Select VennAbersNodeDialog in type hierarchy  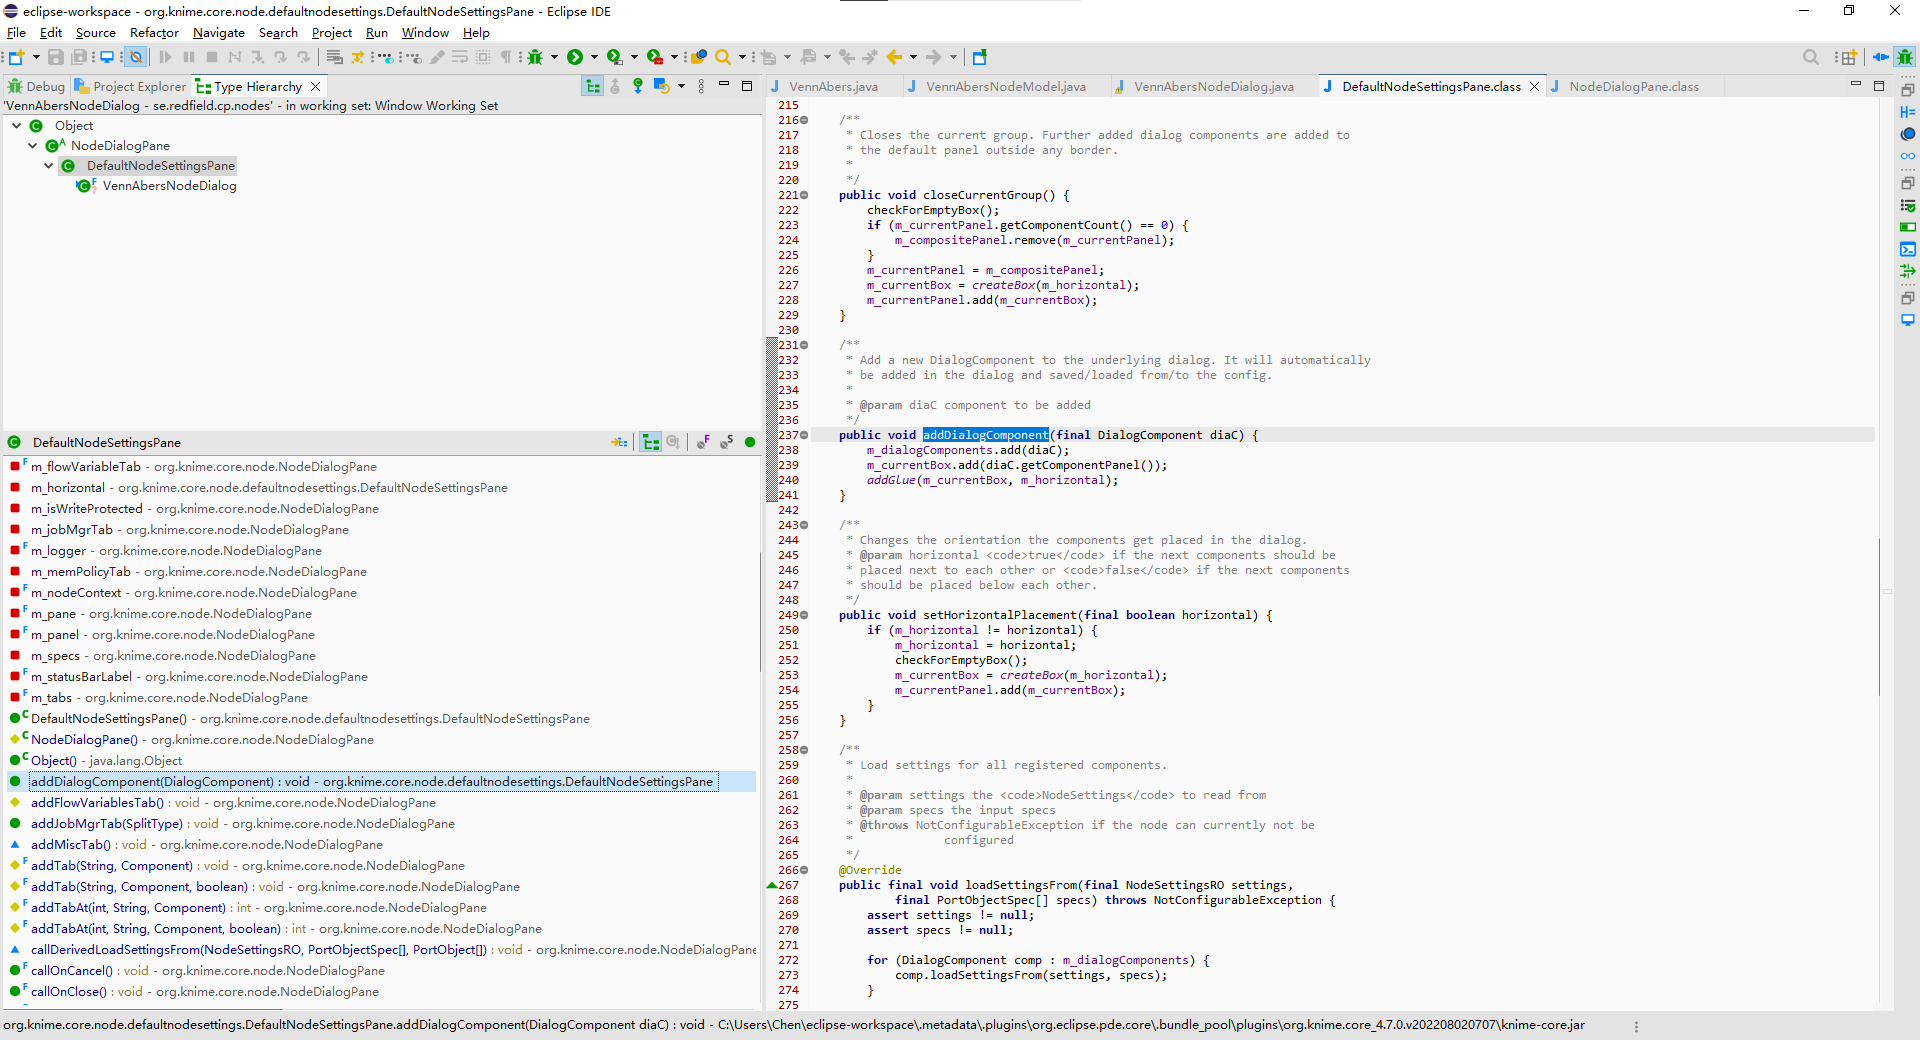(x=169, y=186)
